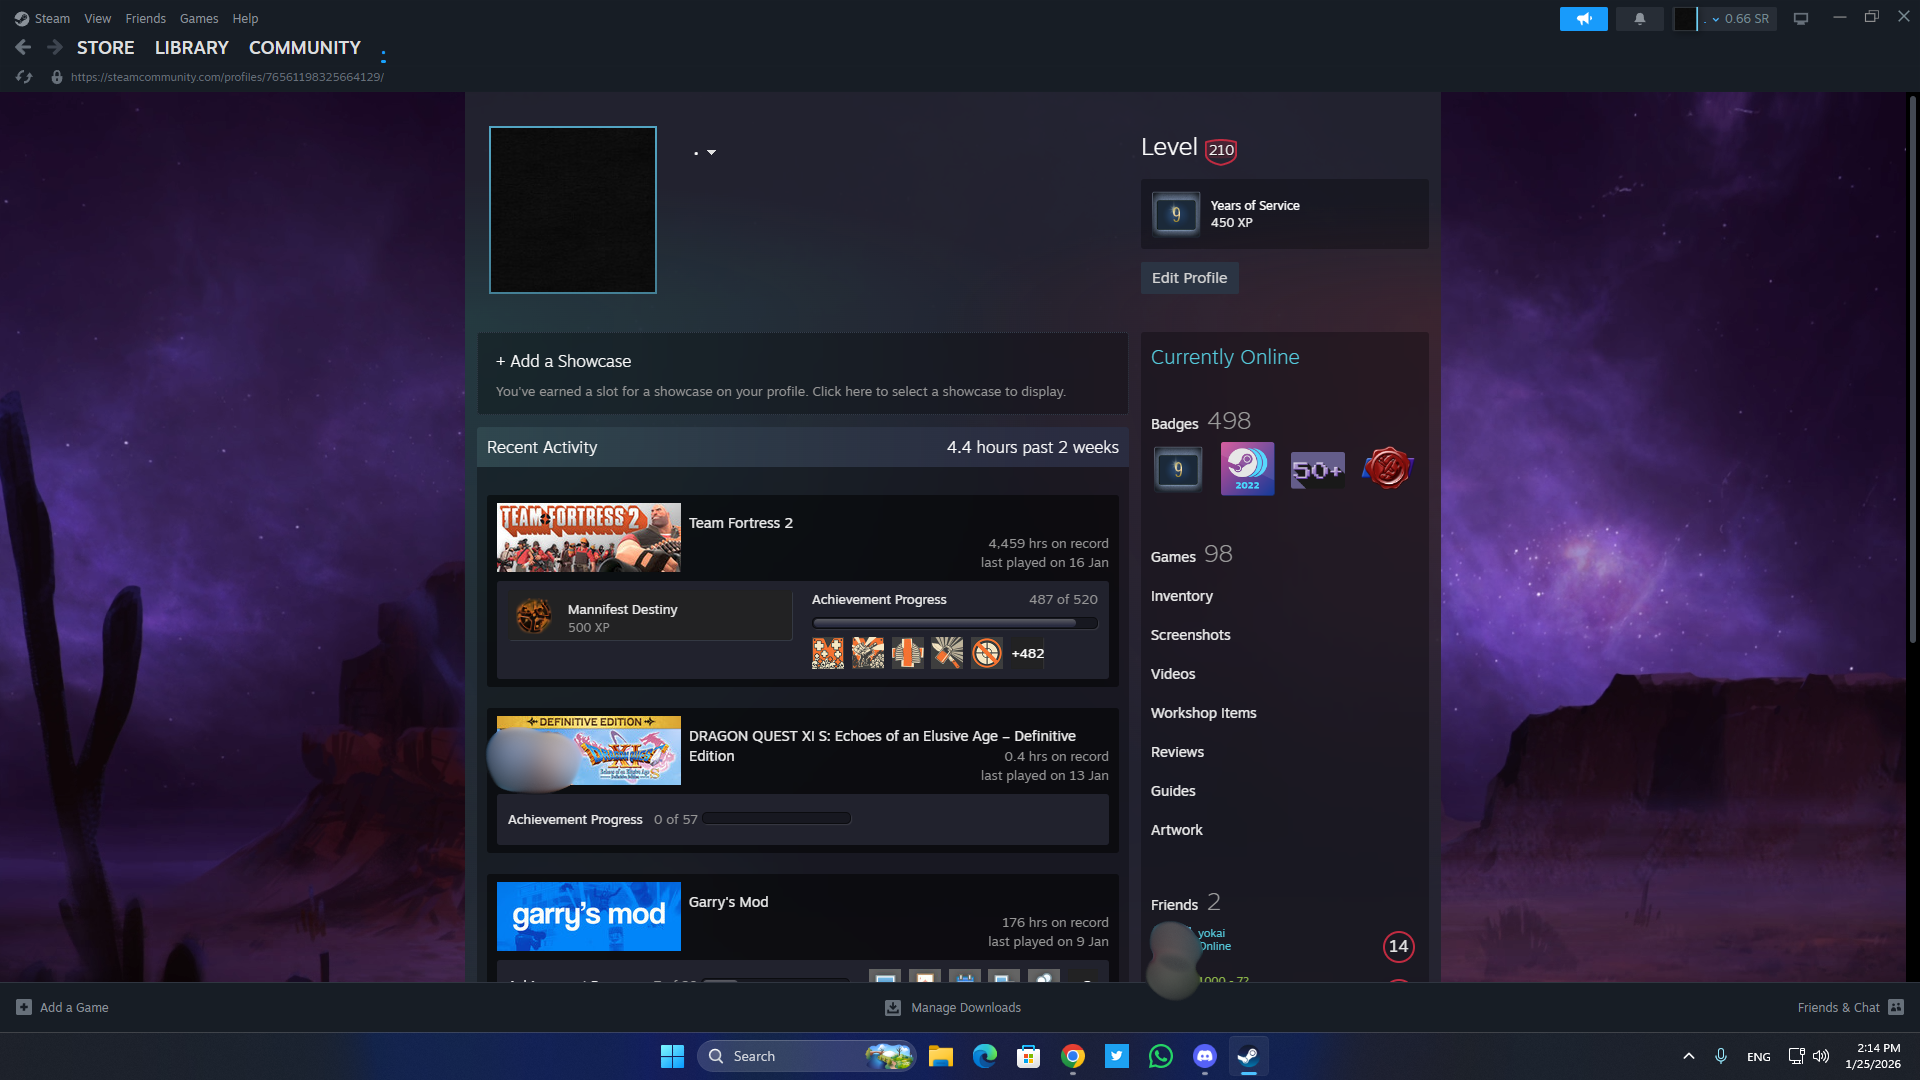Click the Big Picture mode monitor icon
This screenshot has width=1920, height=1080.
click(x=1801, y=19)
